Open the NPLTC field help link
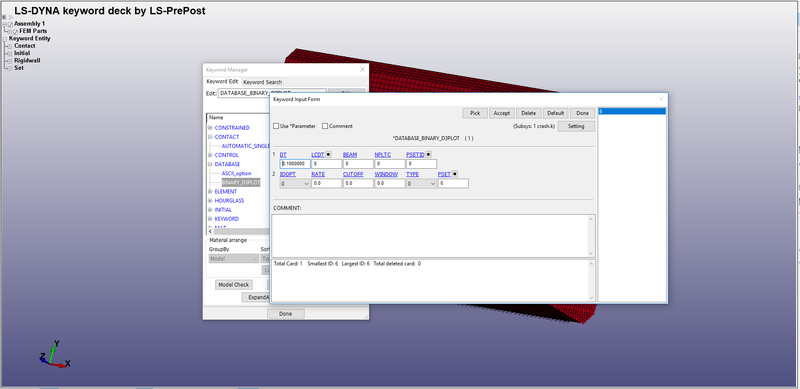800x389 pixels. pyautogui.click(x=383, y=155)
